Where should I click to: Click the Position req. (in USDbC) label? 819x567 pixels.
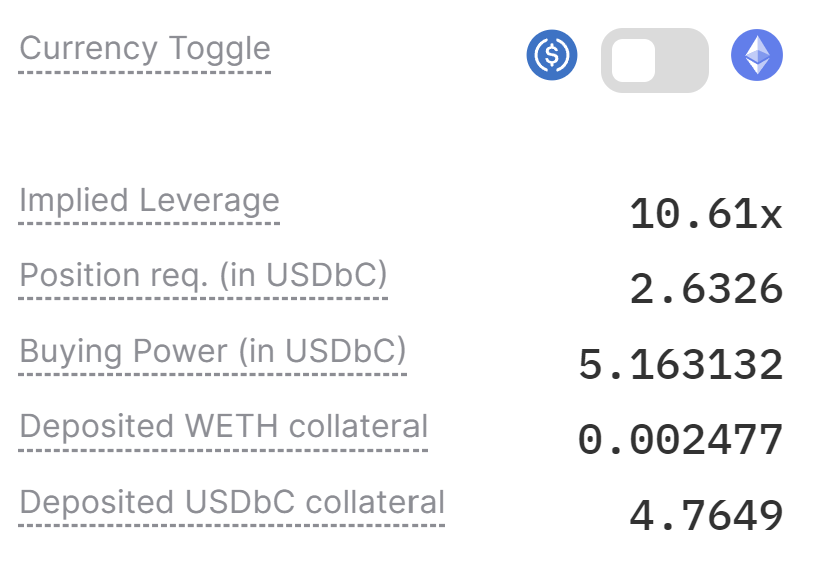click(203, 275)
